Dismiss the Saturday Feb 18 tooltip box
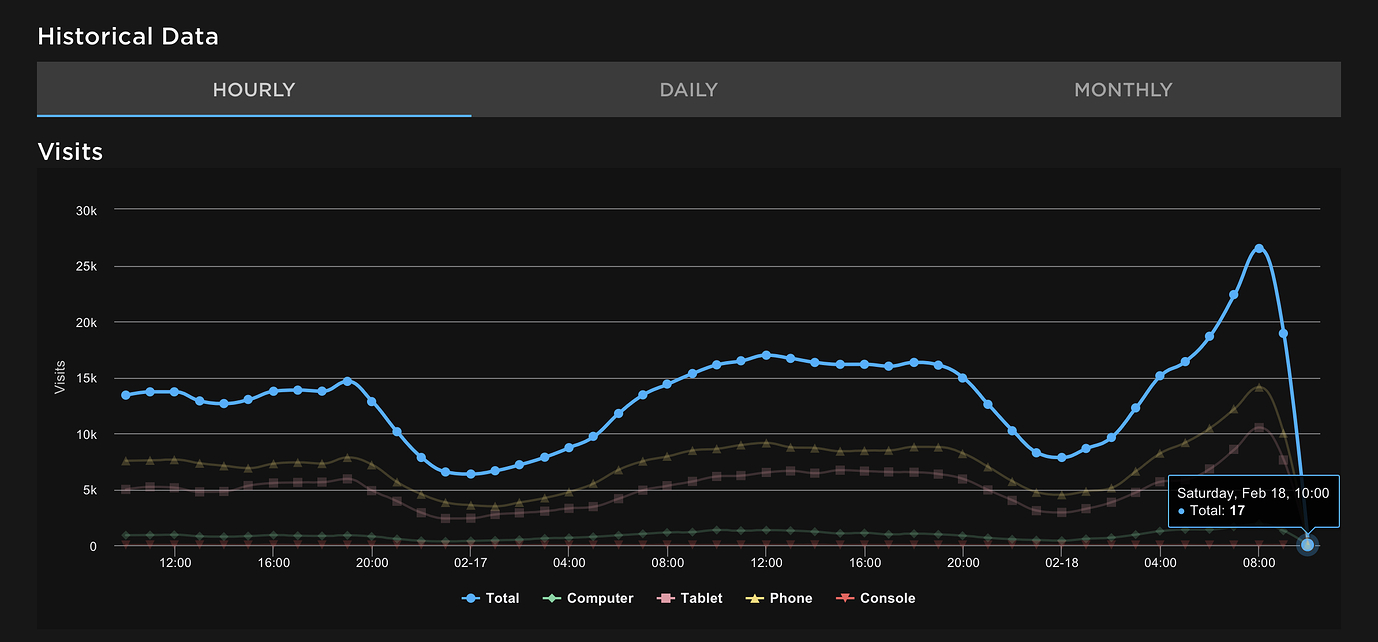Screen dimensions: 1378x642 point(1253,500)
